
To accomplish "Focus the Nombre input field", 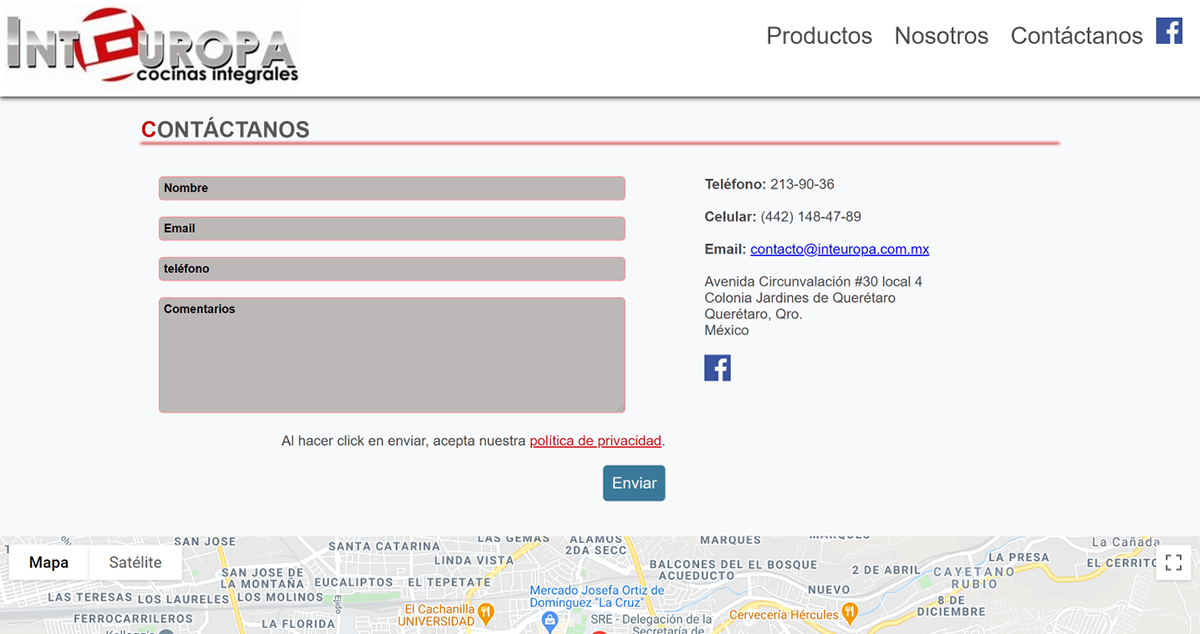I will [392, 188].
